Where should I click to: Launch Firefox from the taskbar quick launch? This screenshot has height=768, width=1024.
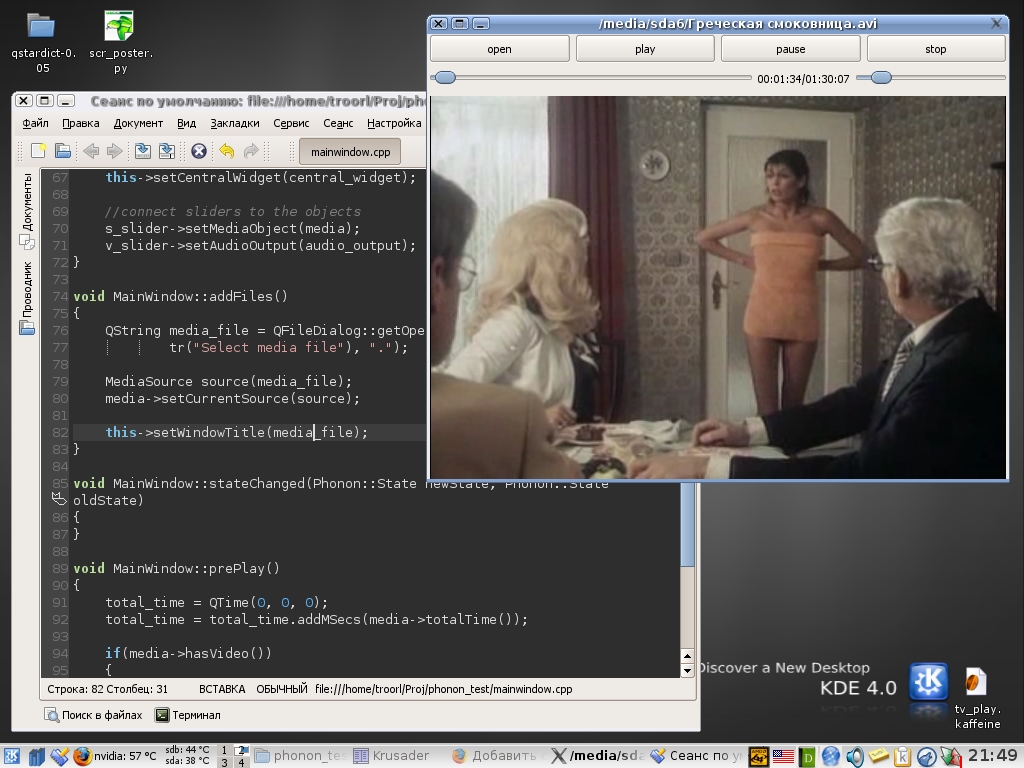(82, 756)
